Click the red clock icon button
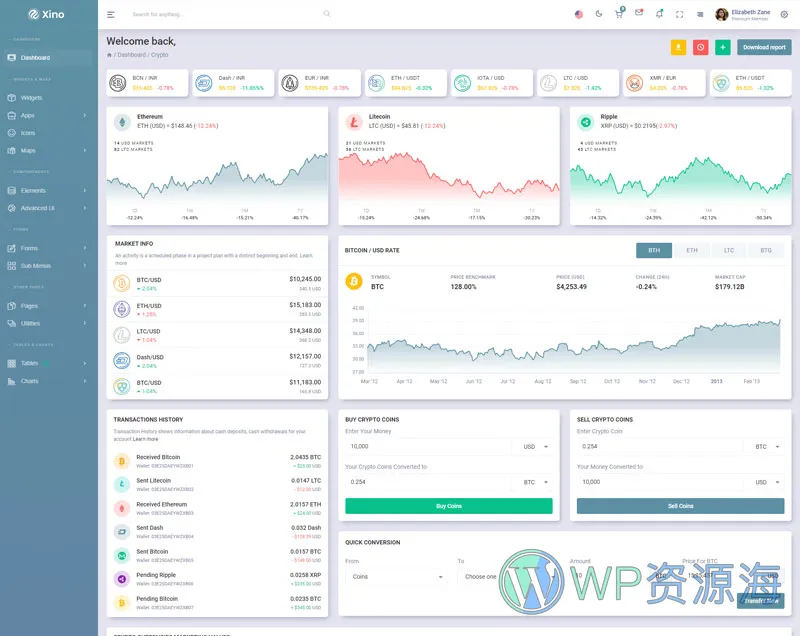The image size is (800, 636). [701, 47]
